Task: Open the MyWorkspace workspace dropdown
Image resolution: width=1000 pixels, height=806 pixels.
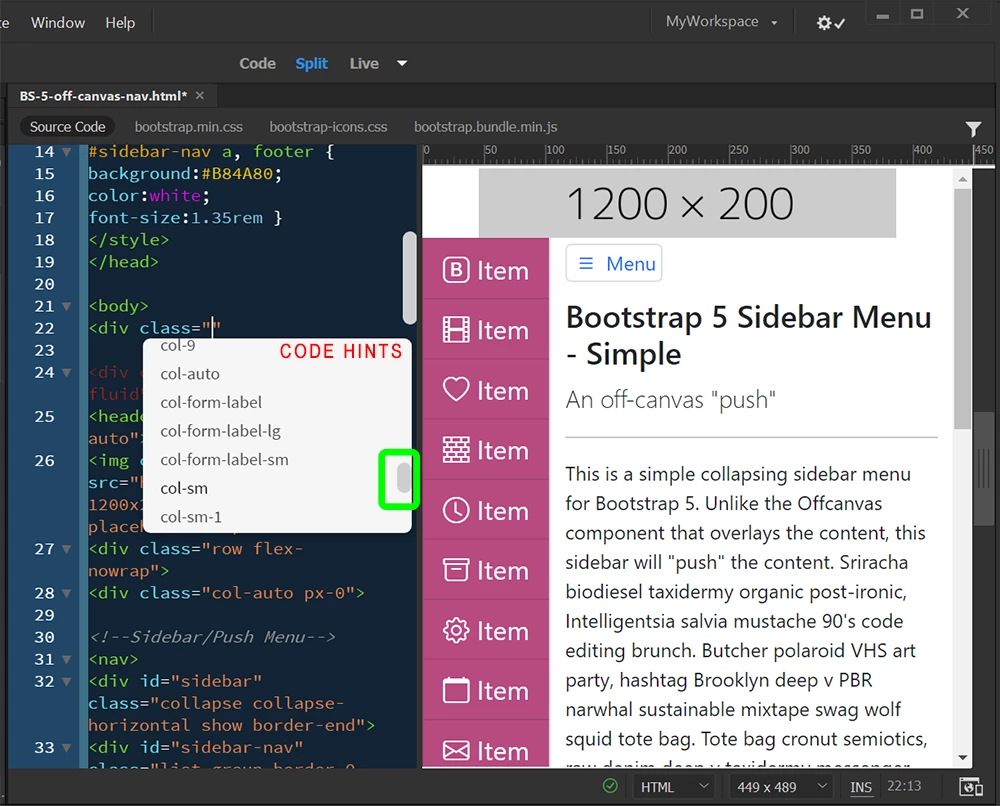Action: coord(721,22)
